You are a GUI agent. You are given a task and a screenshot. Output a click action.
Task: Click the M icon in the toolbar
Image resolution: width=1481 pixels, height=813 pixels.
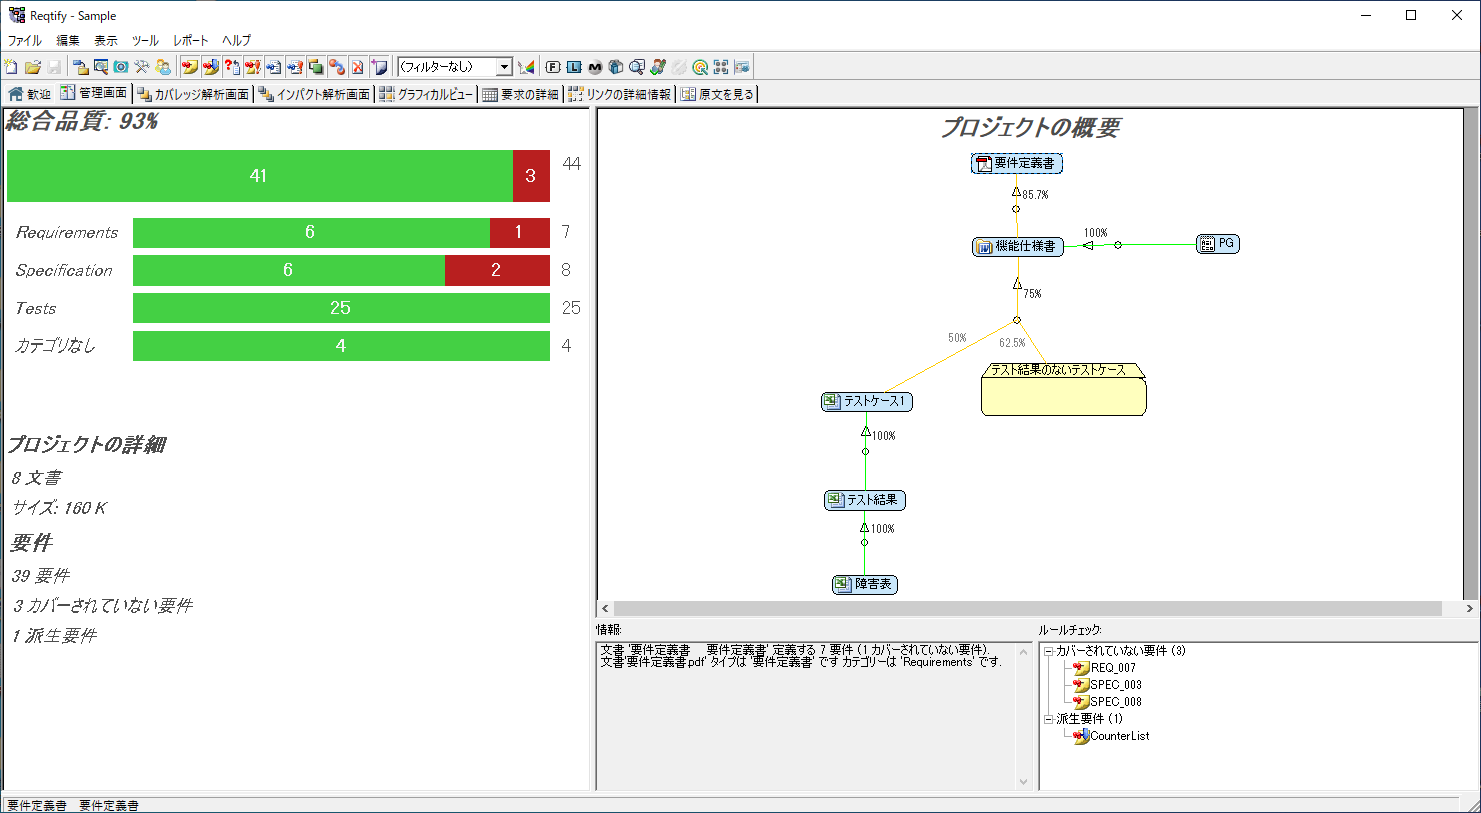point(595,67)
